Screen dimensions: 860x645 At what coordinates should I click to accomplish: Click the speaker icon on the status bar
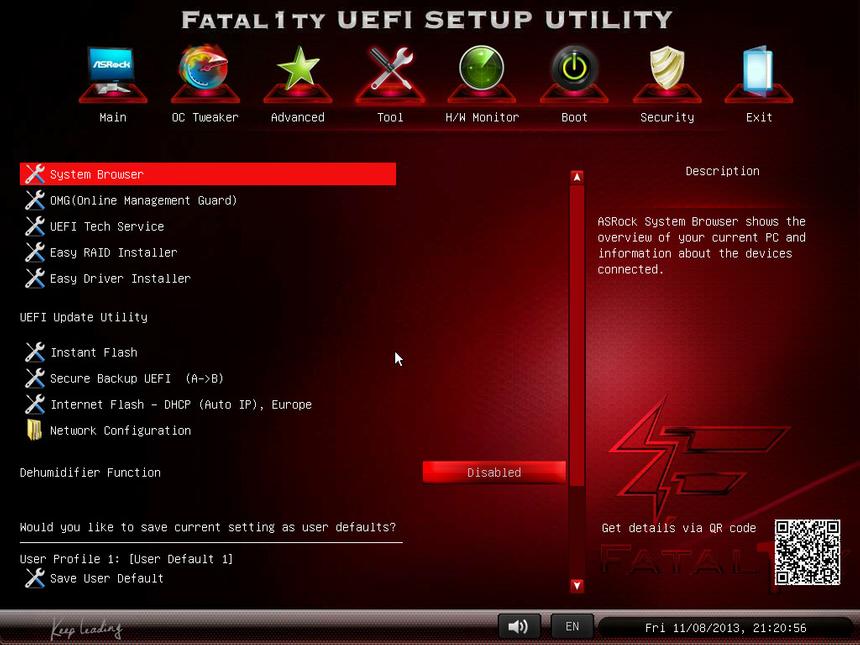(518, 626)
